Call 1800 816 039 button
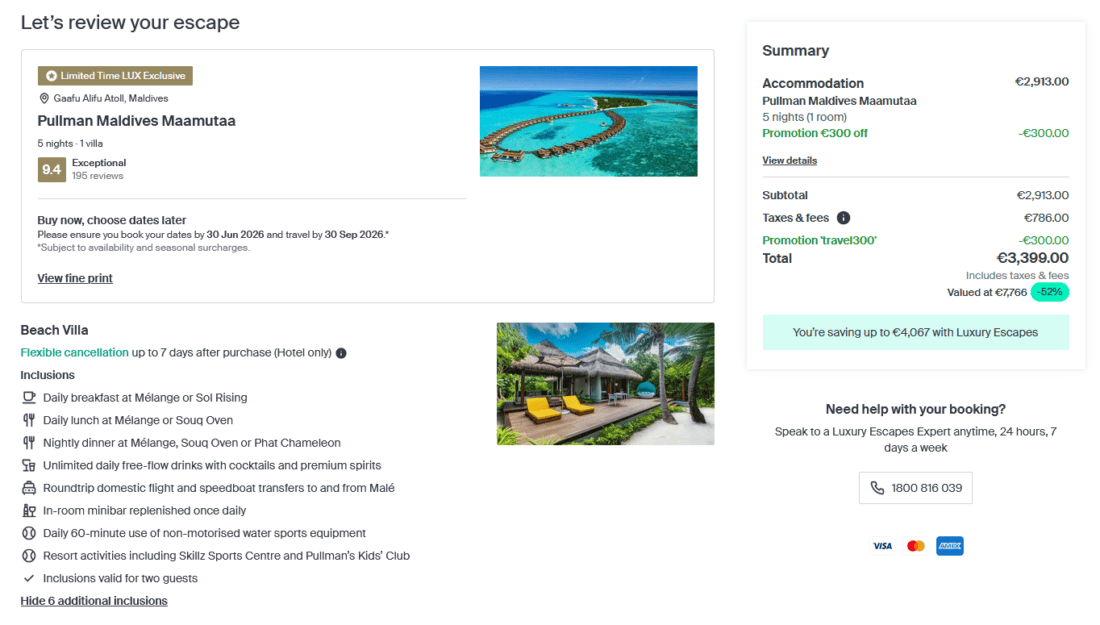 [x=915, y=488]
